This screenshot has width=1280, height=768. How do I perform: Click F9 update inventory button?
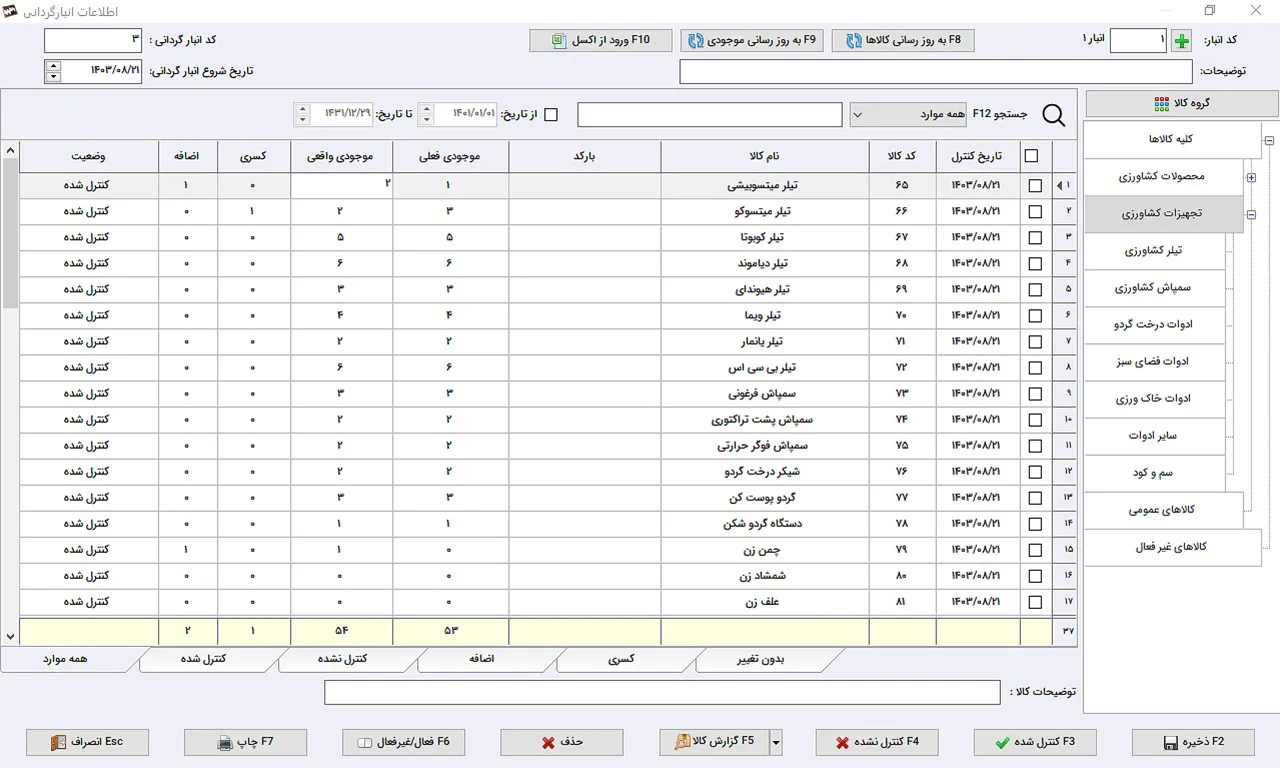click(752, 41)
